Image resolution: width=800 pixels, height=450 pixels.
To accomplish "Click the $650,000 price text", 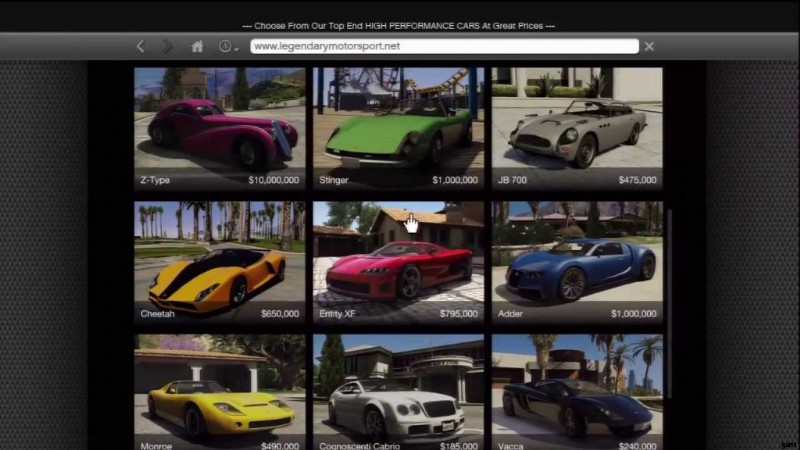I will tap(280, 314).
